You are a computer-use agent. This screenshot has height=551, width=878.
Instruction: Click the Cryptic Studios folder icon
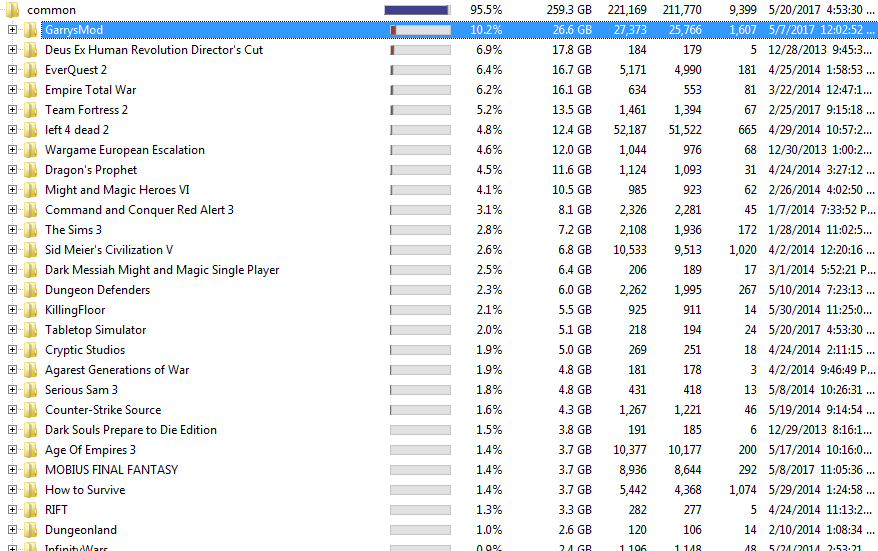click(x=30, y=350)
